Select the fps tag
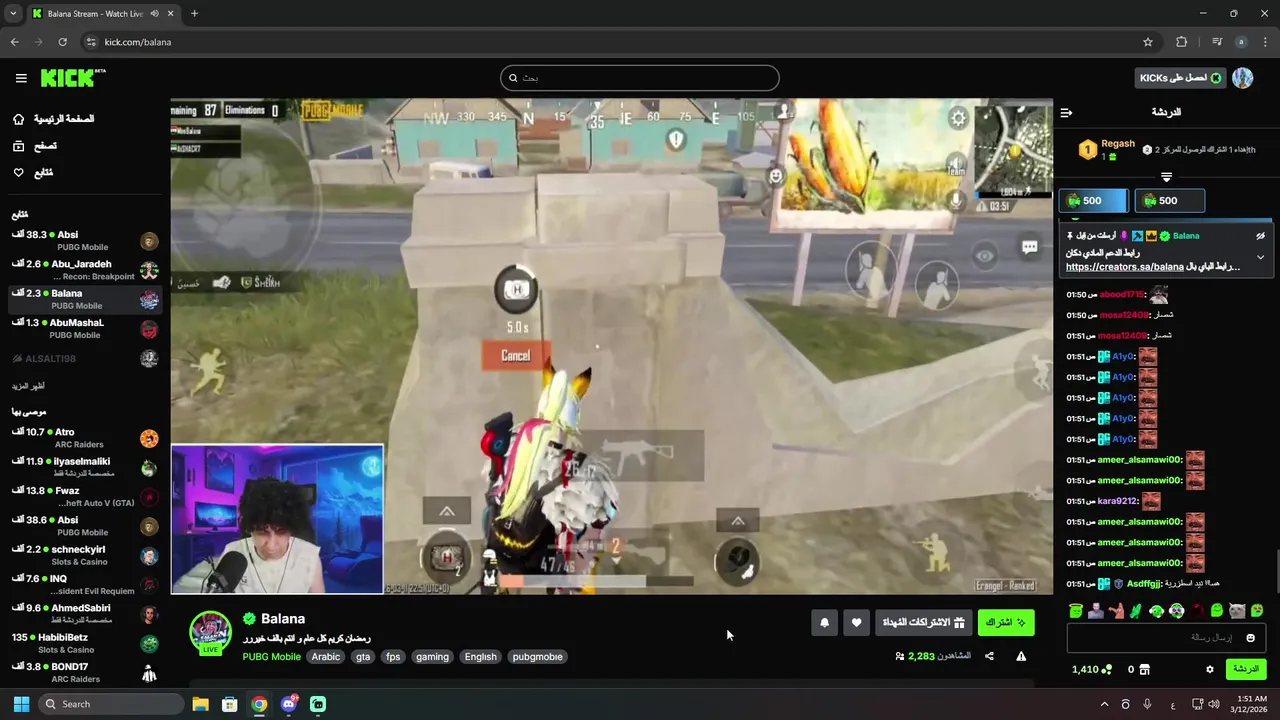This screenshot has height=720, width=1280. pos(393,657)
